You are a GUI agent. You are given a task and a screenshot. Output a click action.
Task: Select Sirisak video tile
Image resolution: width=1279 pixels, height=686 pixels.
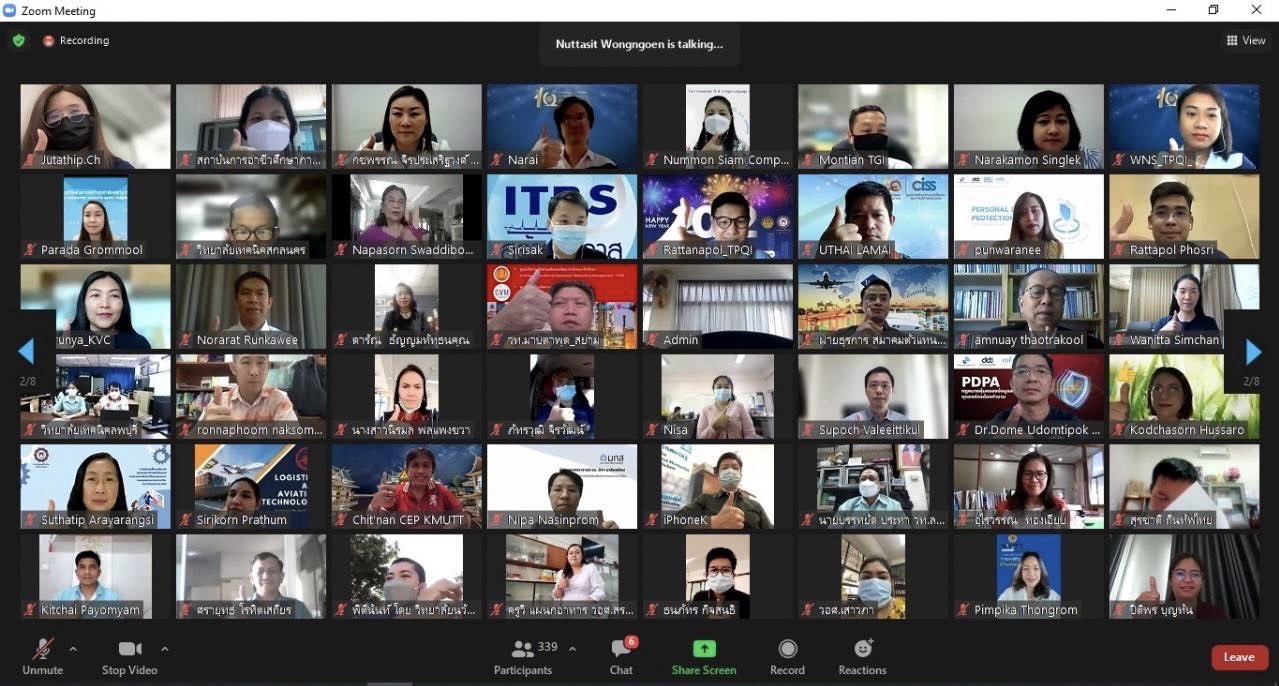(562, 216)
